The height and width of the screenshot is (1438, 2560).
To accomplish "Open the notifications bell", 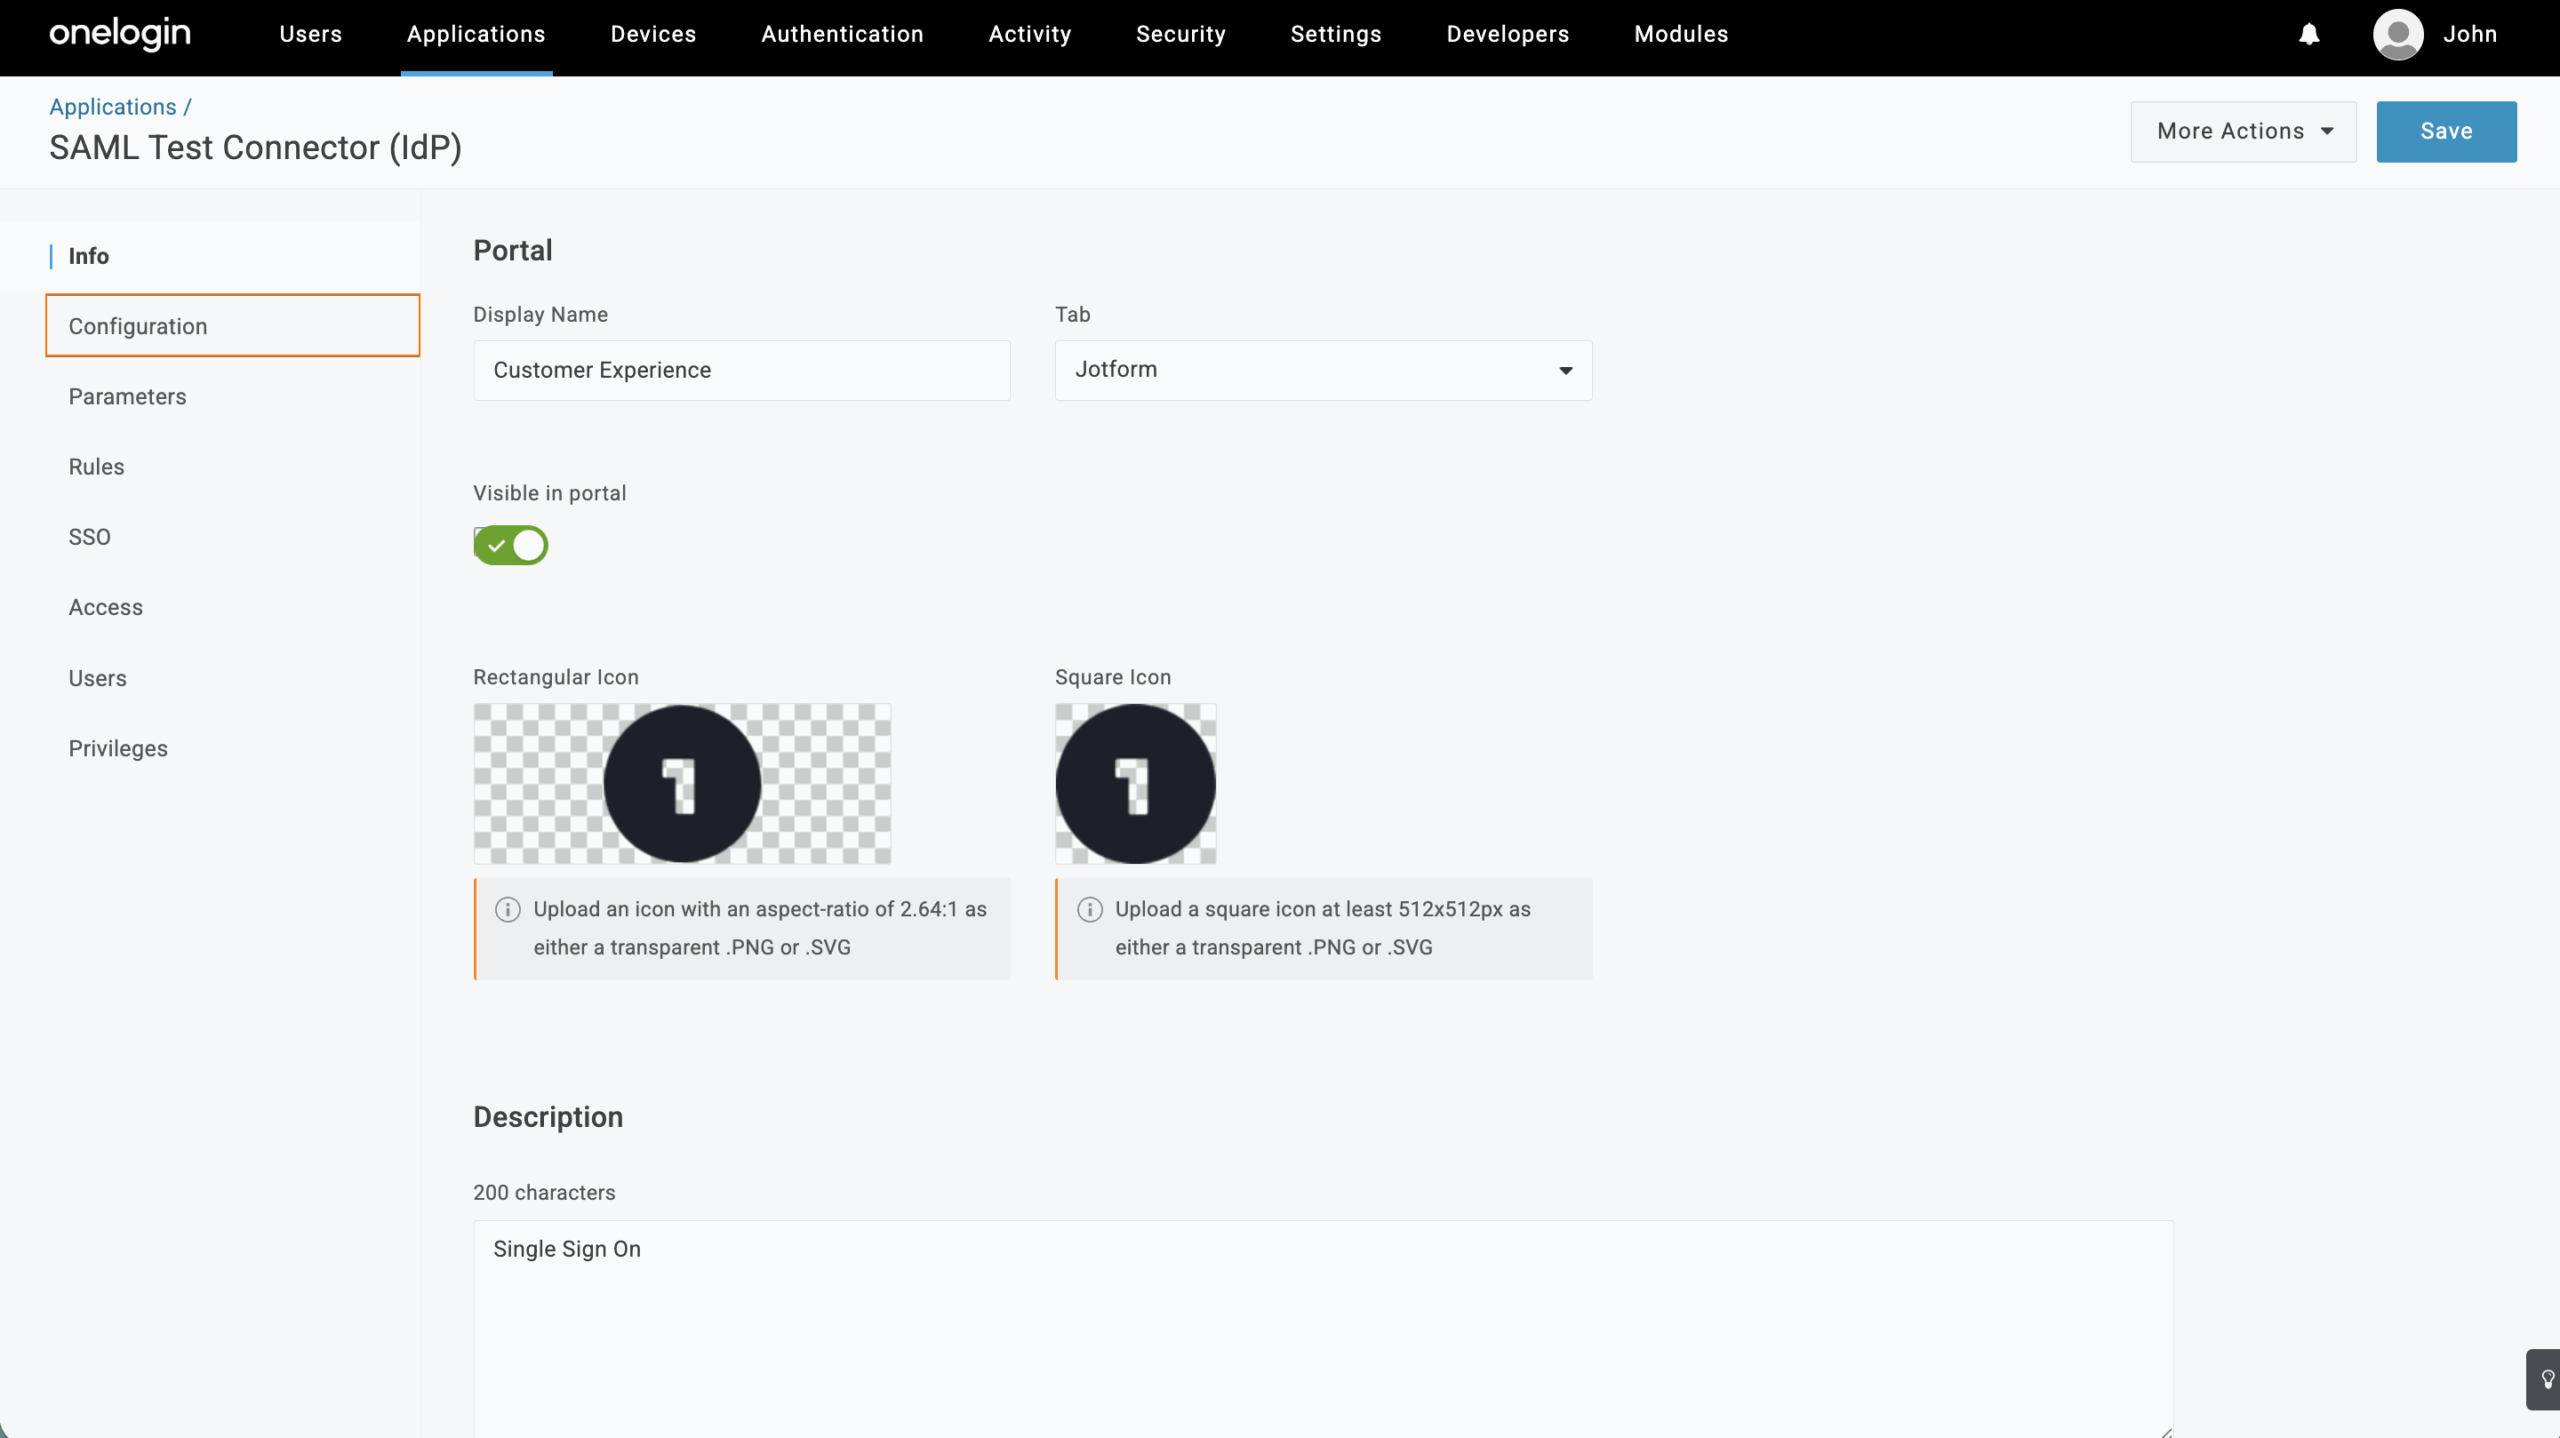I will (x=2309, y=34).
